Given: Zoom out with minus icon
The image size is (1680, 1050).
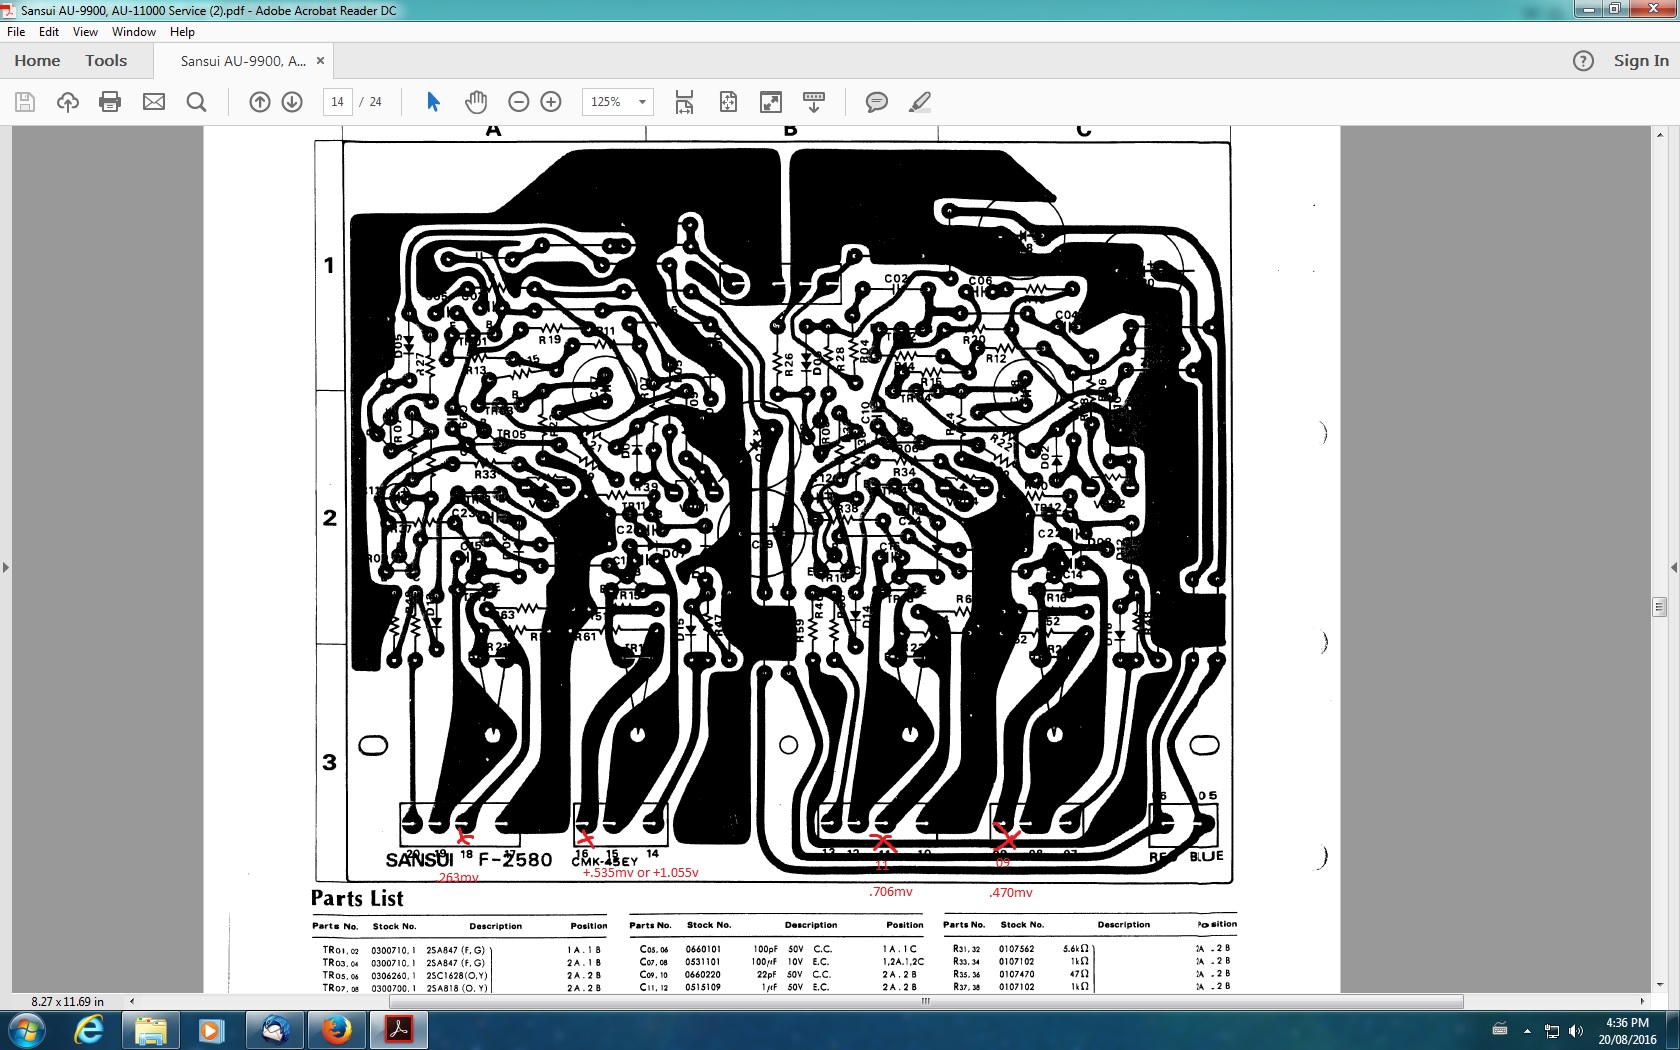Looking at the screenshot, I should coord(518,102).
